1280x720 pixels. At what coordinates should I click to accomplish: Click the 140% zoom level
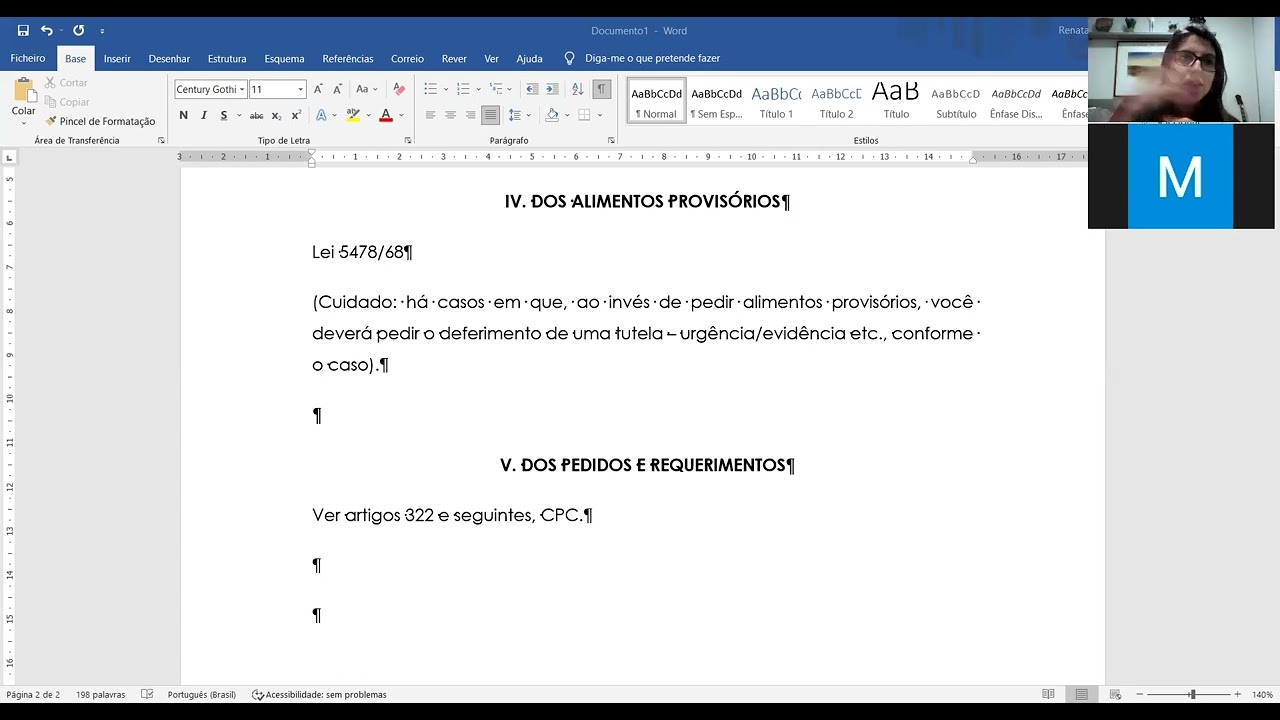[1262, 694]
